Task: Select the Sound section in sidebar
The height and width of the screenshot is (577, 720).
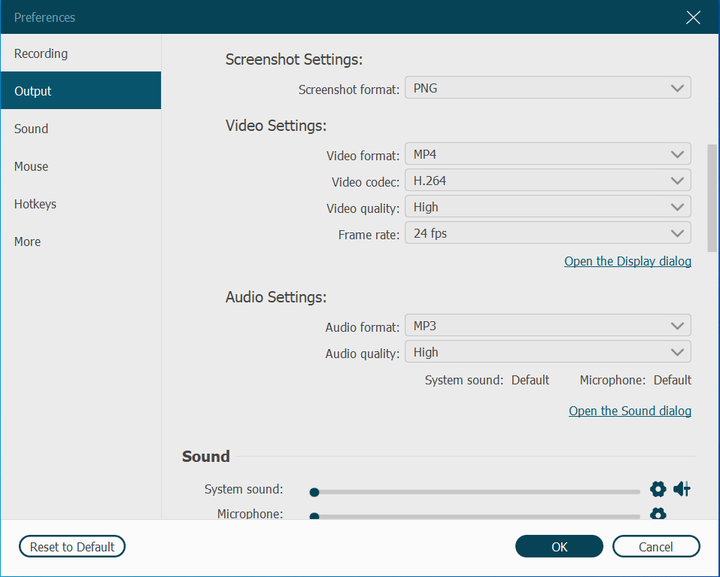Action: [x=31, y=129]
